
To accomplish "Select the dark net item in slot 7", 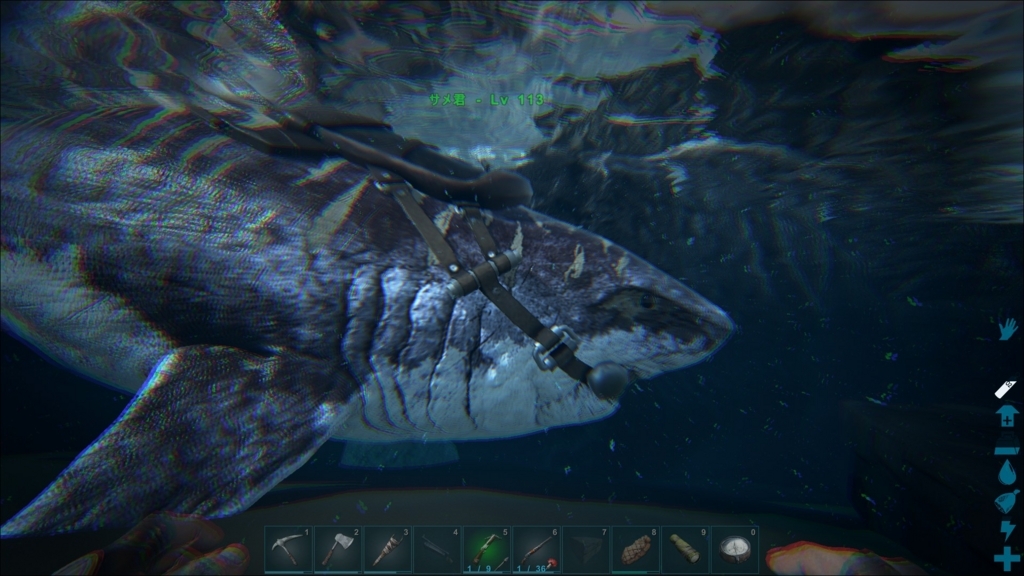I will click(586, 549).
